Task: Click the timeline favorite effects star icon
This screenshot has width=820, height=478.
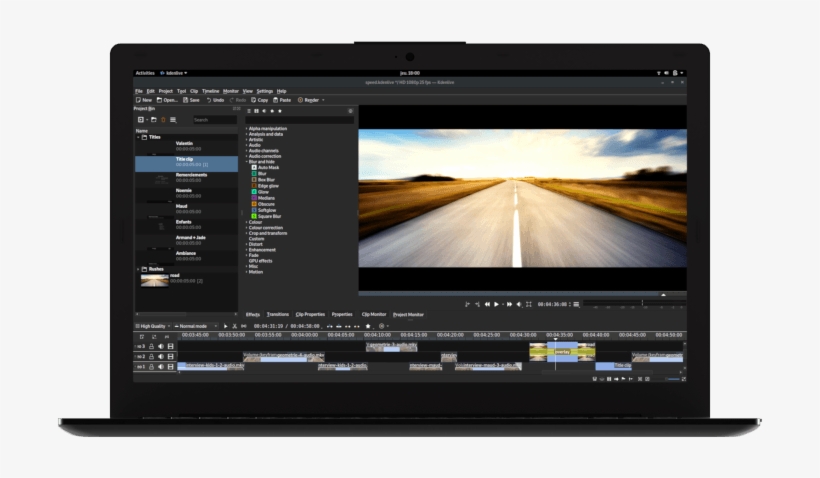Action: click(368, 326)
